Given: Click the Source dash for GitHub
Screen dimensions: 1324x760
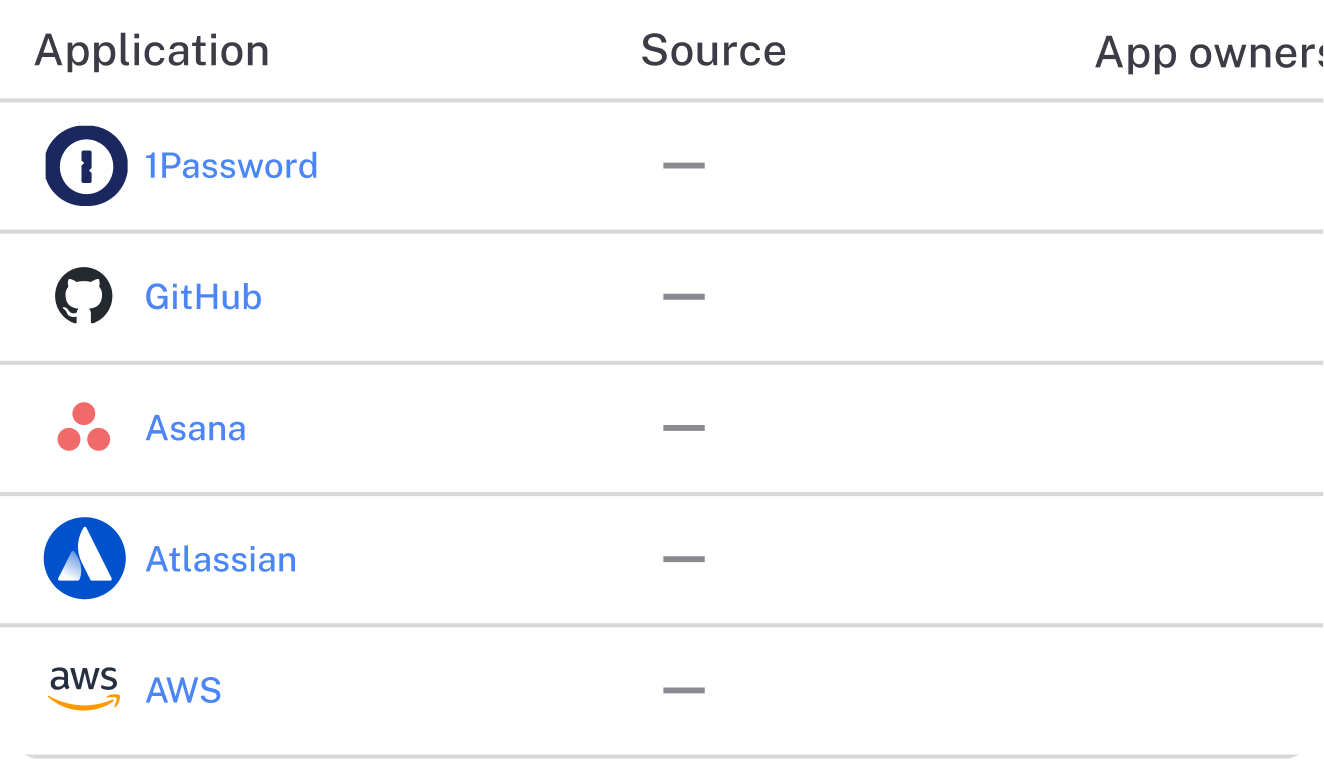Looking at the screenshot, I should 684,297.
